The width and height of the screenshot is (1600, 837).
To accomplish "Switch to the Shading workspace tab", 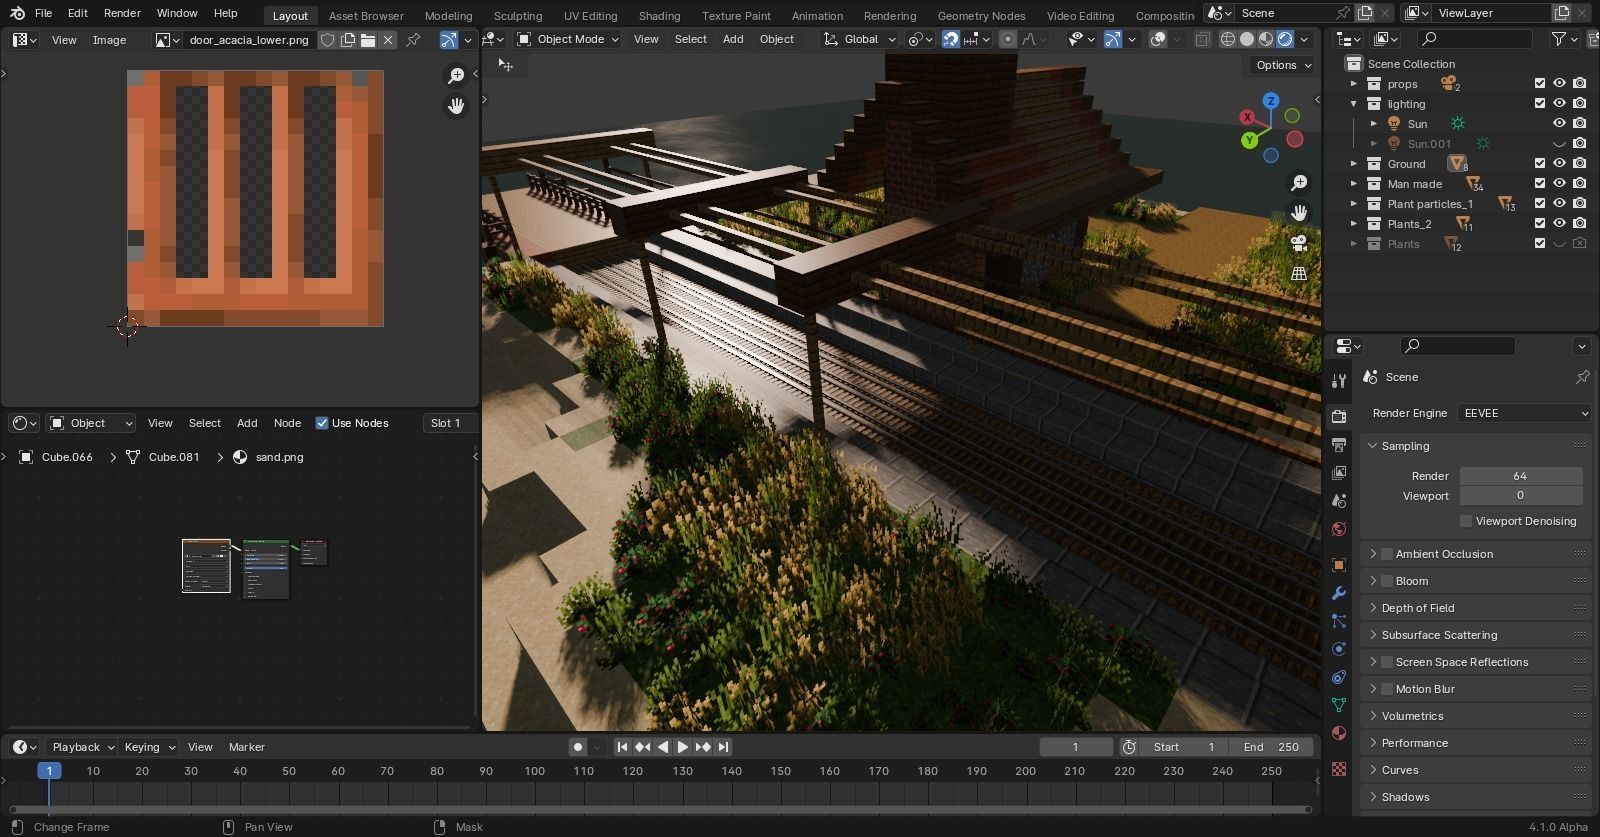I will 659,15.
